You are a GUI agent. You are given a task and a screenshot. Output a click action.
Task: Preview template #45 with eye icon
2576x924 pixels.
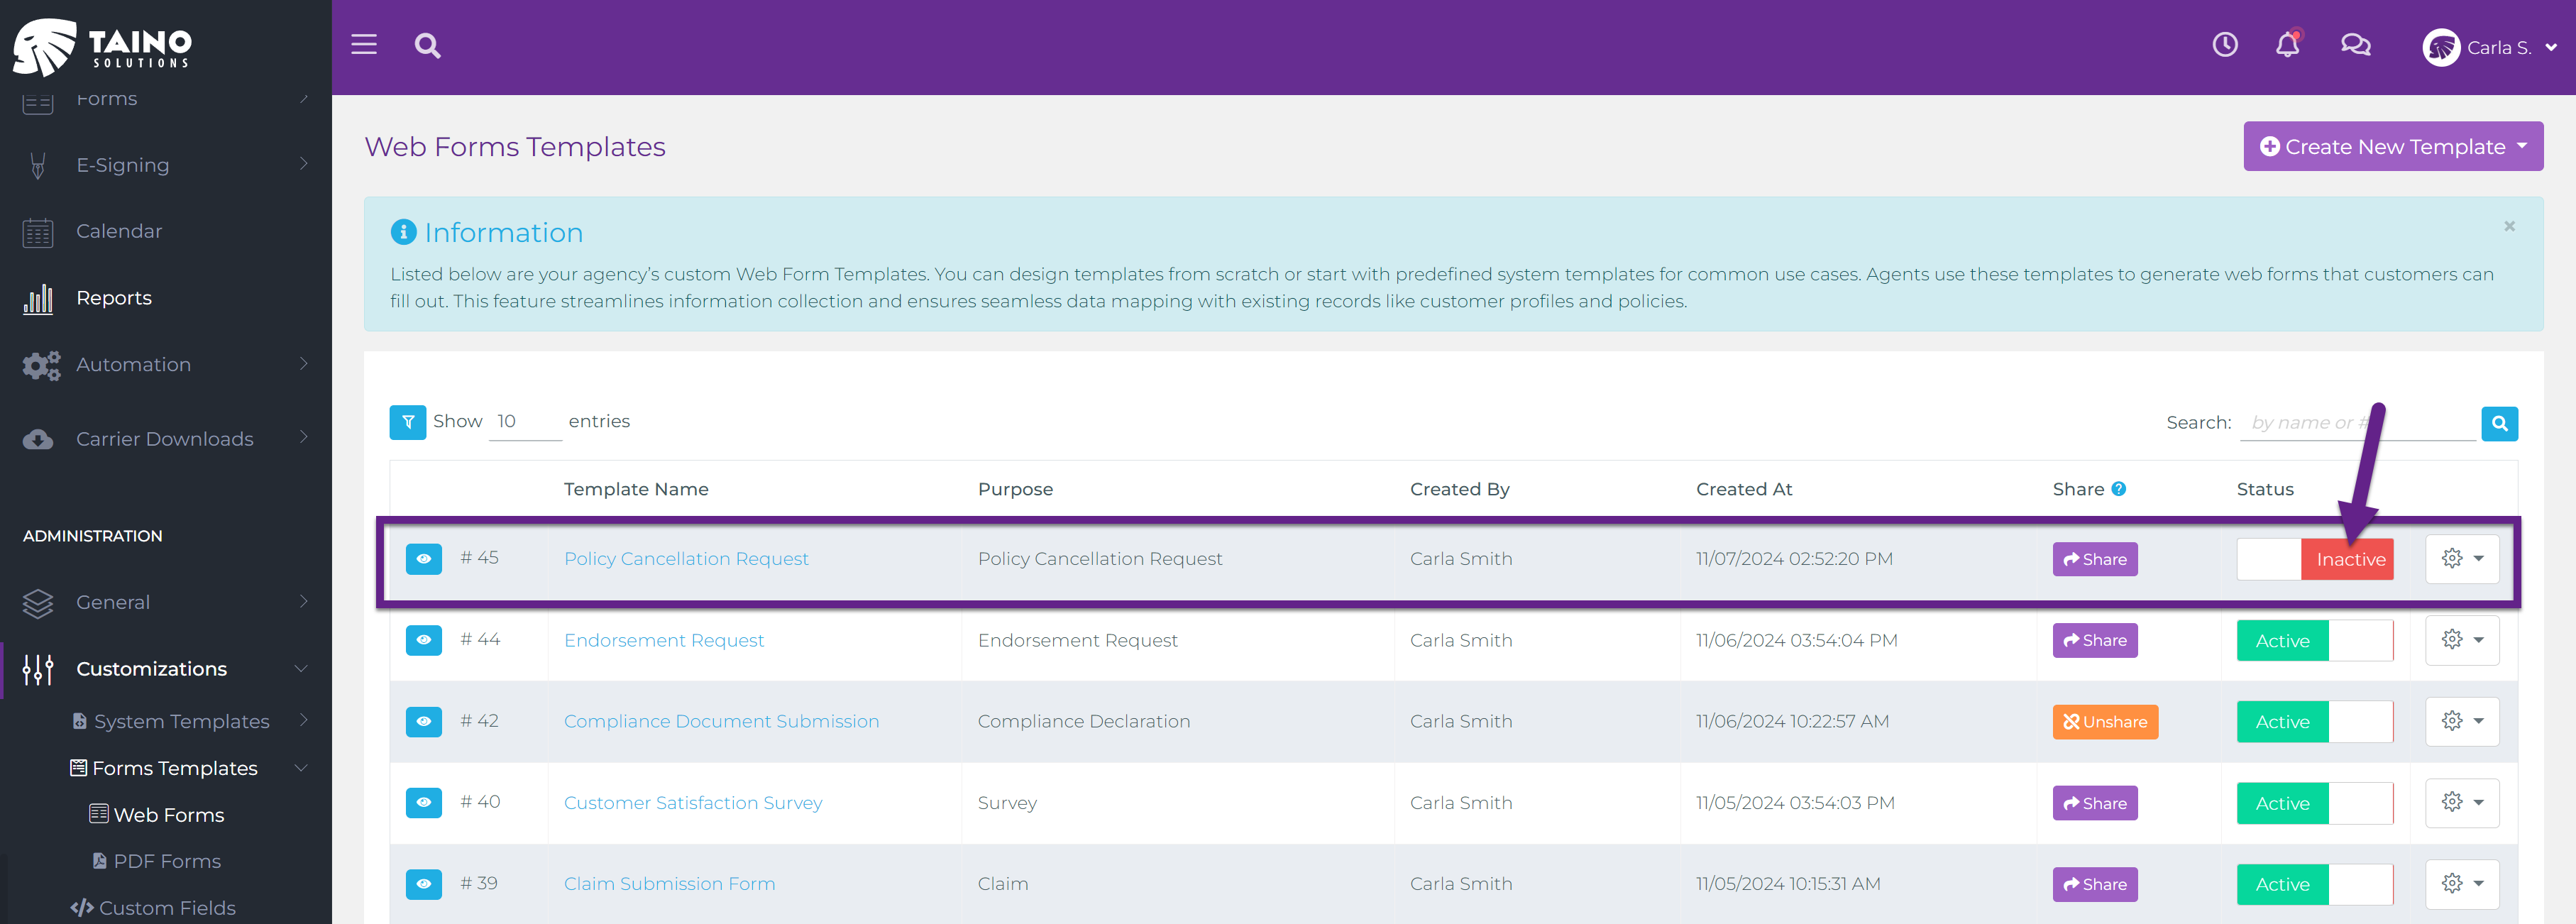click(x=424, y=559)
